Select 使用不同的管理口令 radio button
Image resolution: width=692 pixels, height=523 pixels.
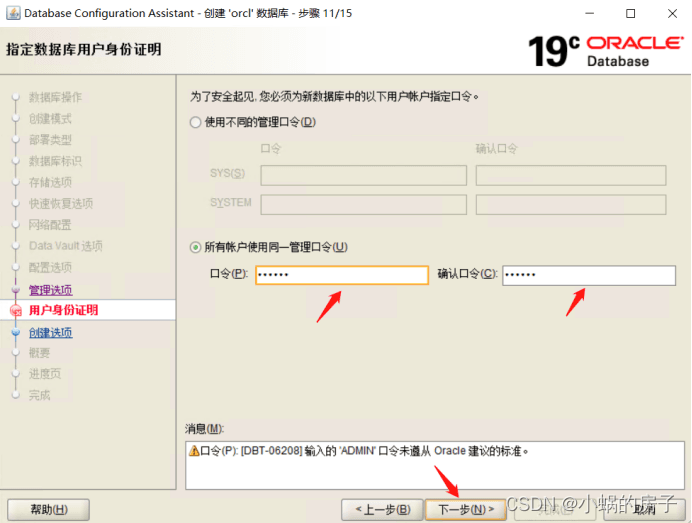(x=195, y=122)
